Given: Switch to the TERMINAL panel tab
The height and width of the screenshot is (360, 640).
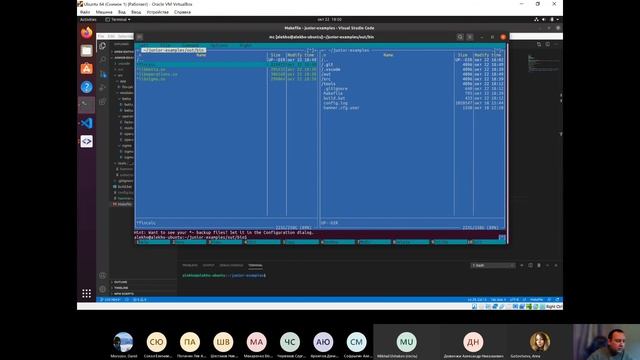Looking at the screenshot, I should [x=255, y=265].
